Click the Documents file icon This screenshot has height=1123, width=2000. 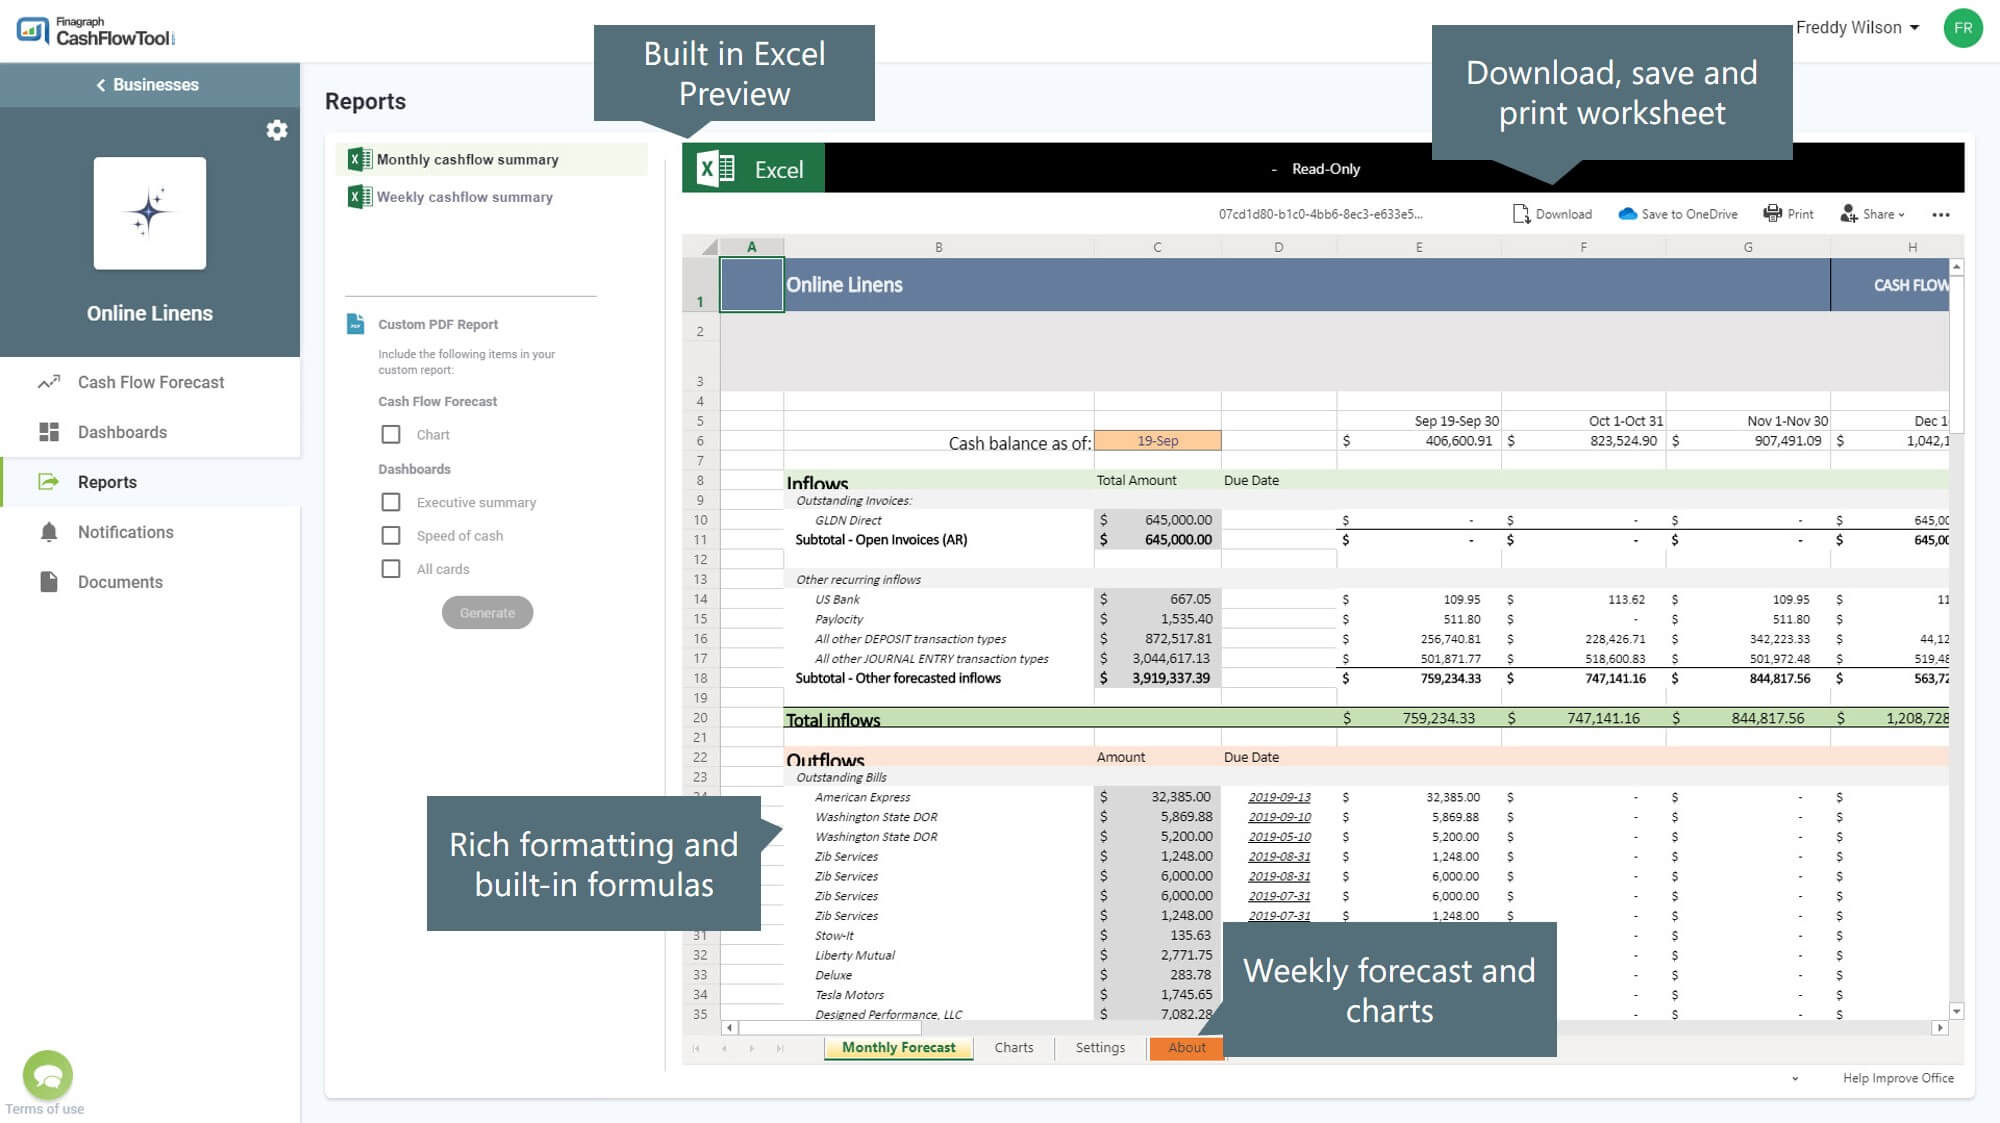point(49,582)
